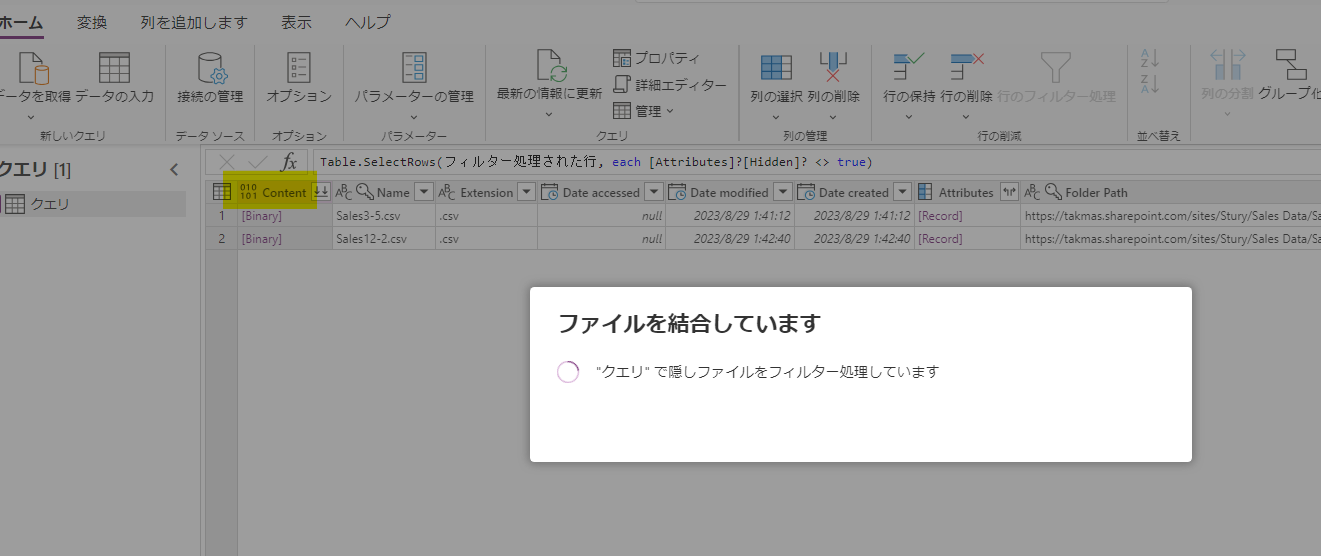Click the [Record] cell in row 2
This screenshot has width=1321, height=556.
(x=967, y=239)
